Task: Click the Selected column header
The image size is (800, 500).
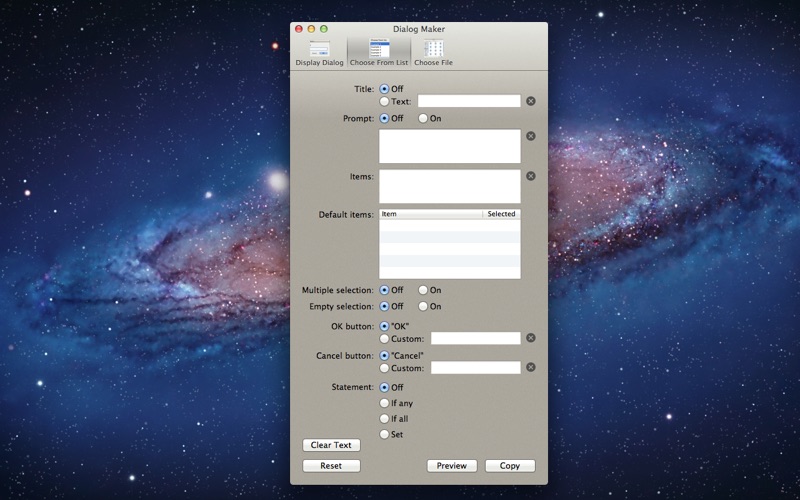Action: point(501,214)
